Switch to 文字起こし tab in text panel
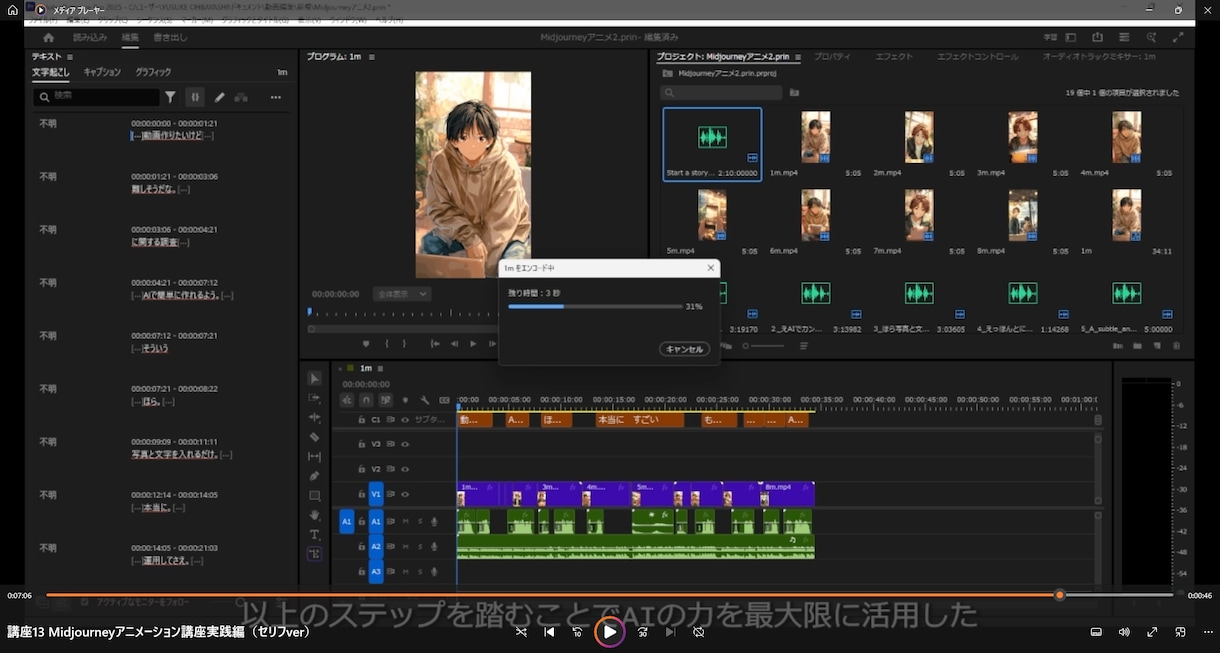1220x653 pixels. tap(50, 72)
